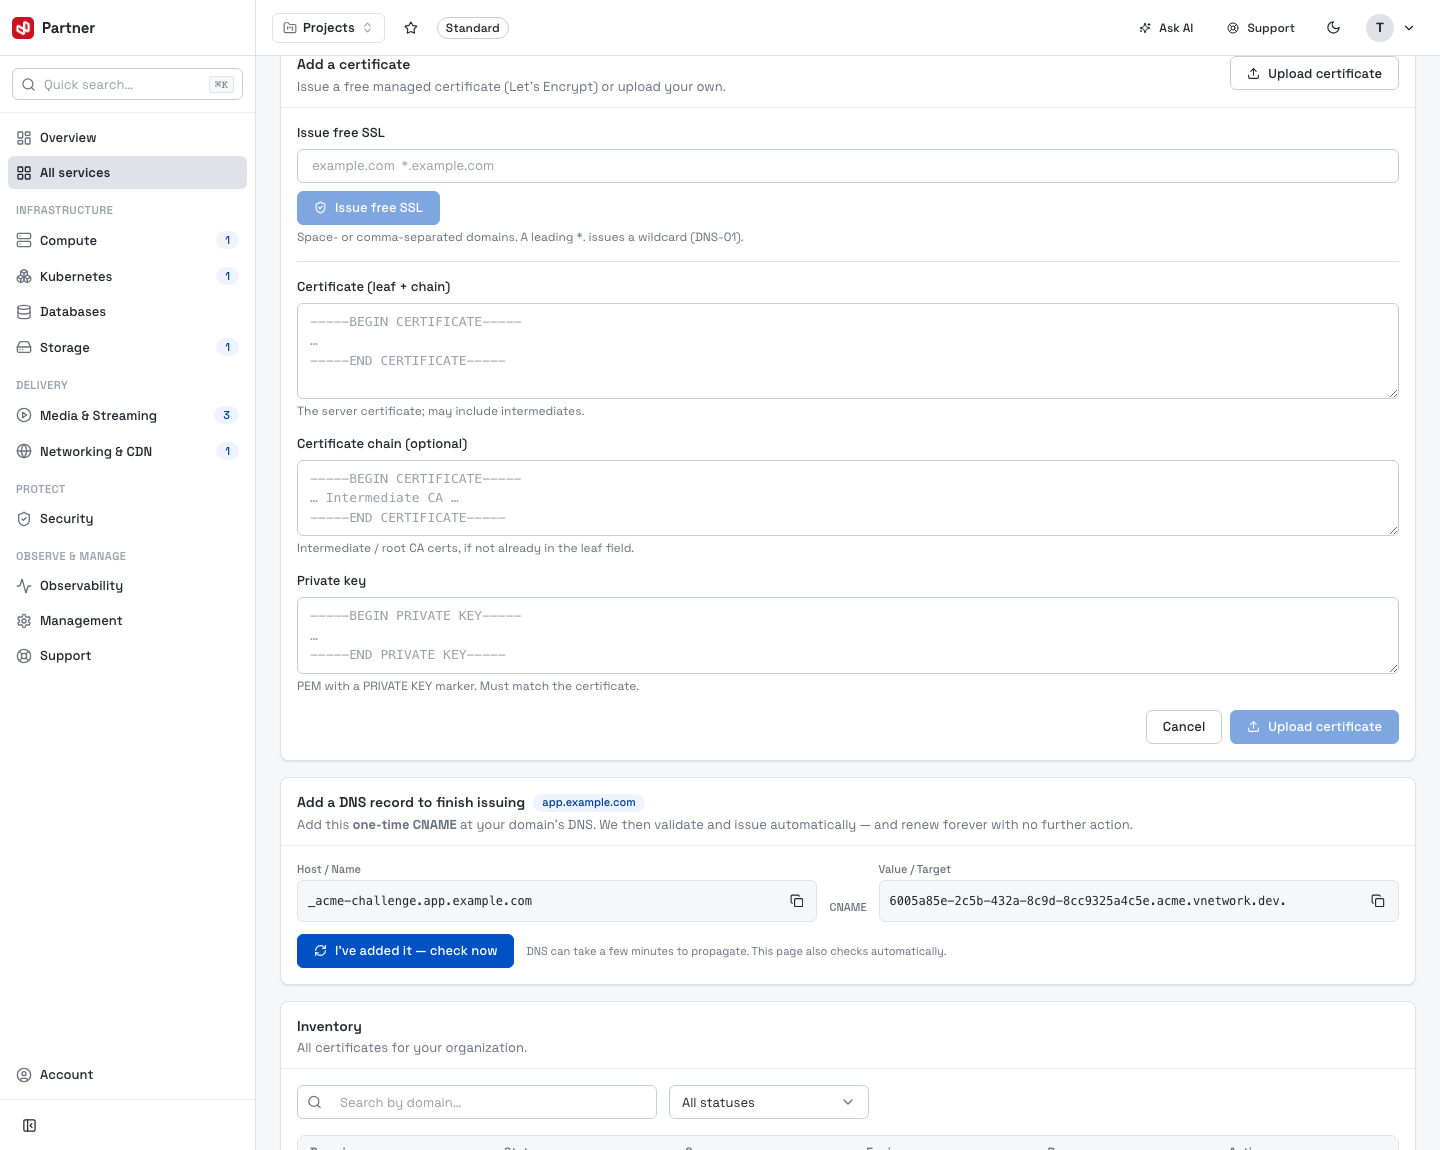1440x1150 pixels.
Task: Click the Certificate (leaf + chain) textarea
Action: click(847, 351)
